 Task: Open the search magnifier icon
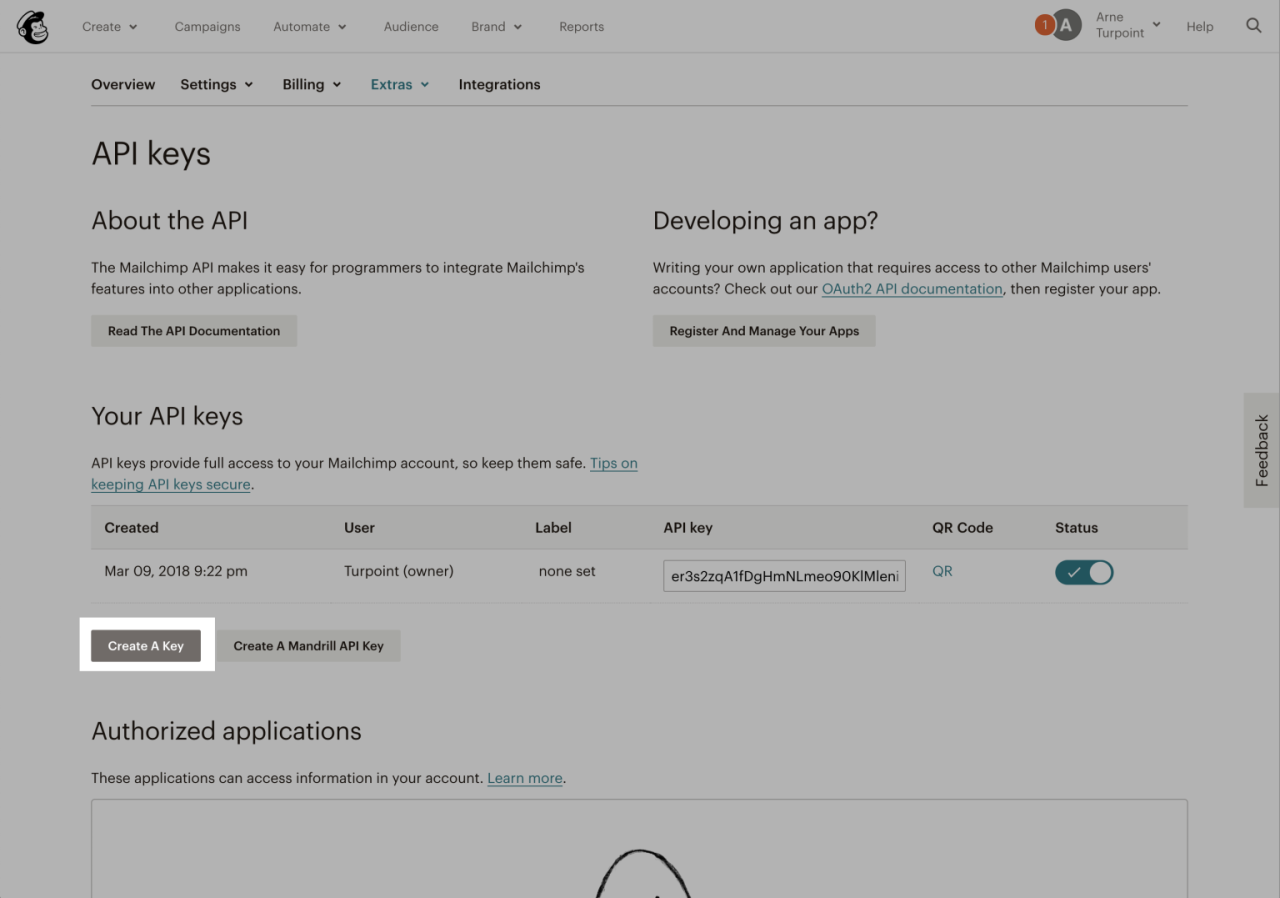click(x=1253, y=26)
